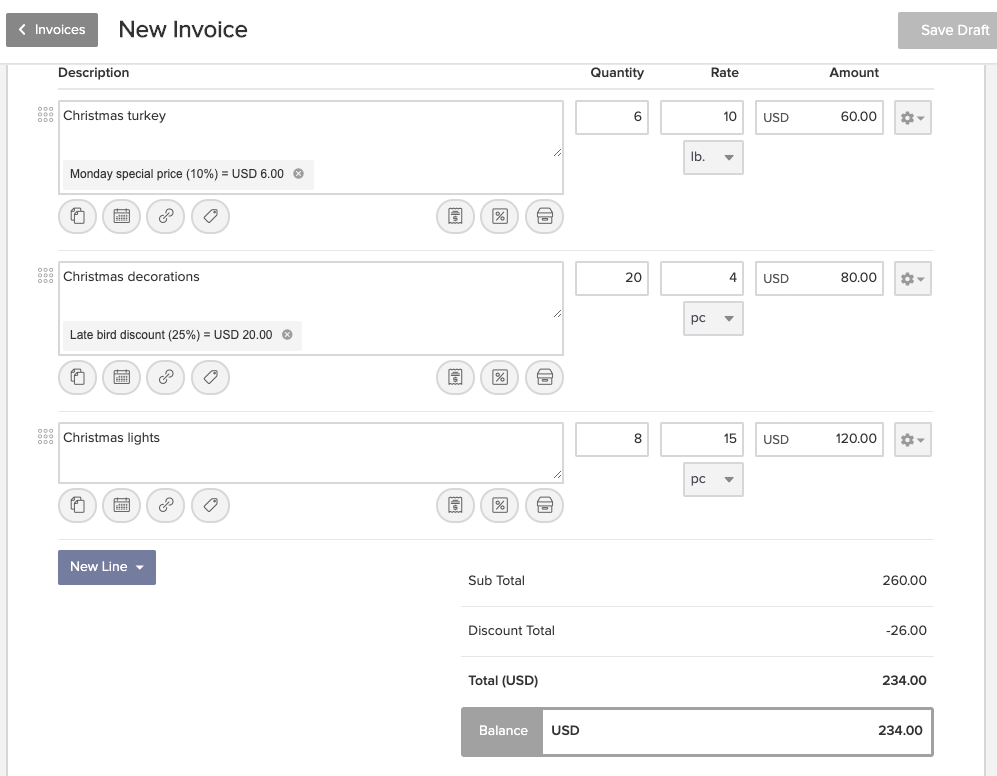Viewport: 997px width, 776px height.
Task: Remove the Late bird discount tag
Action: 287,335
